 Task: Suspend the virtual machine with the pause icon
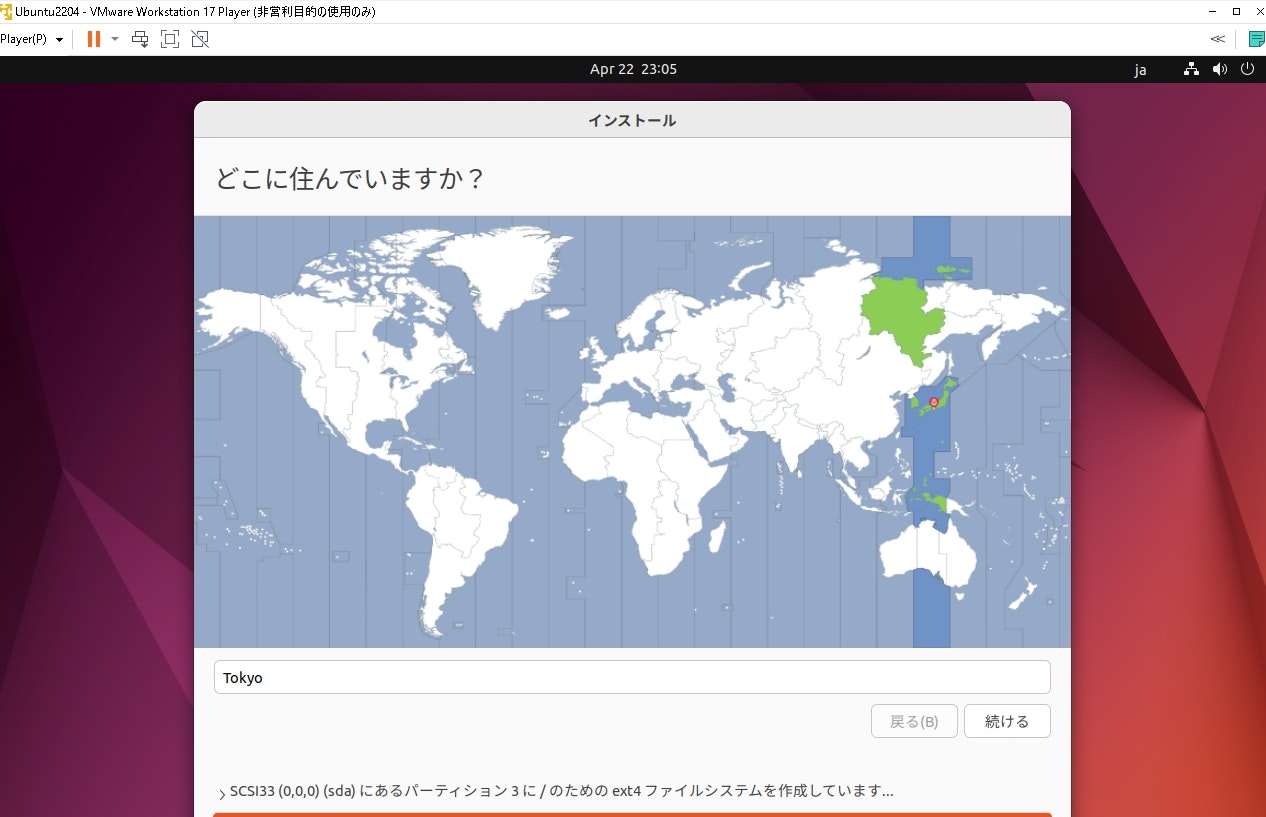coord(94,39)
